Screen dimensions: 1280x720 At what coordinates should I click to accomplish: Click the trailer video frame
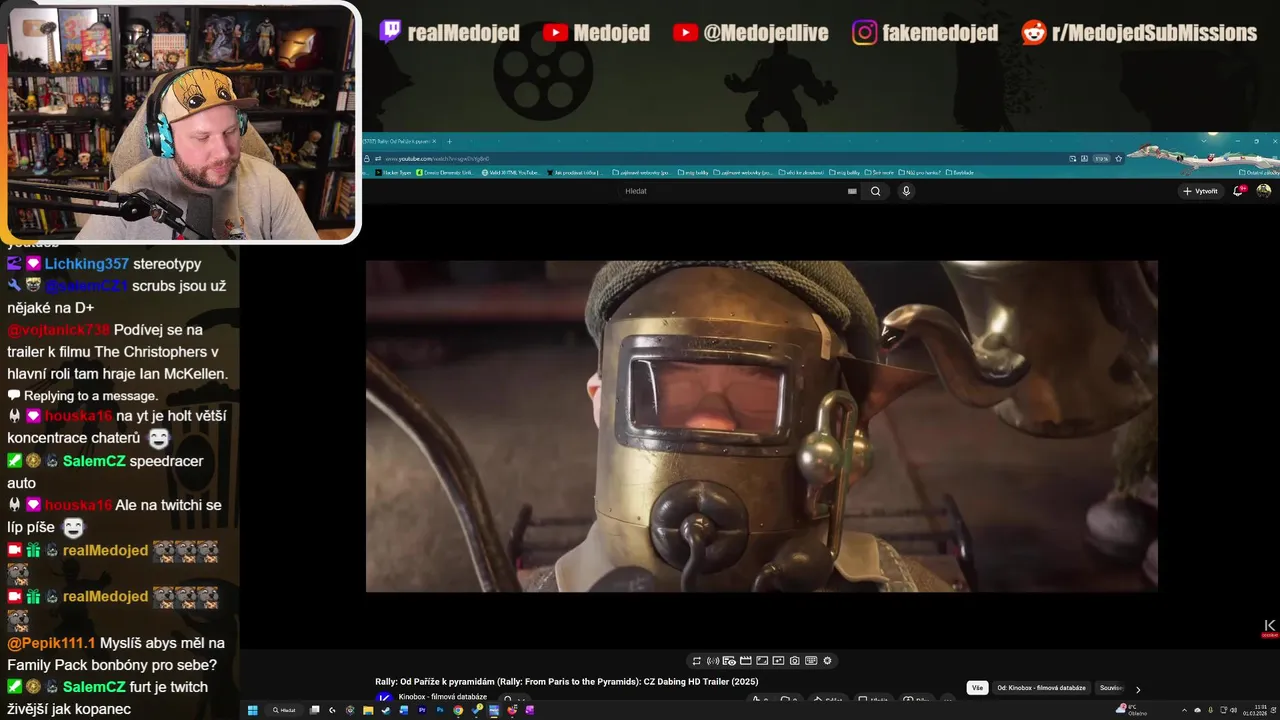(761, 426)
